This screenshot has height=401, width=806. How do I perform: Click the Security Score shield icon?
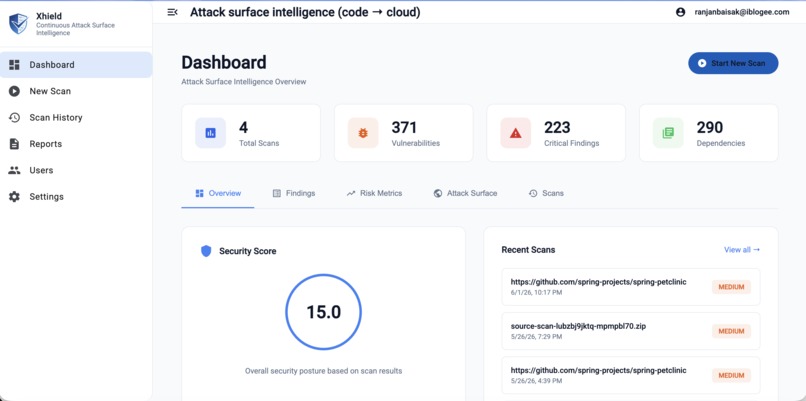(206, 251)
